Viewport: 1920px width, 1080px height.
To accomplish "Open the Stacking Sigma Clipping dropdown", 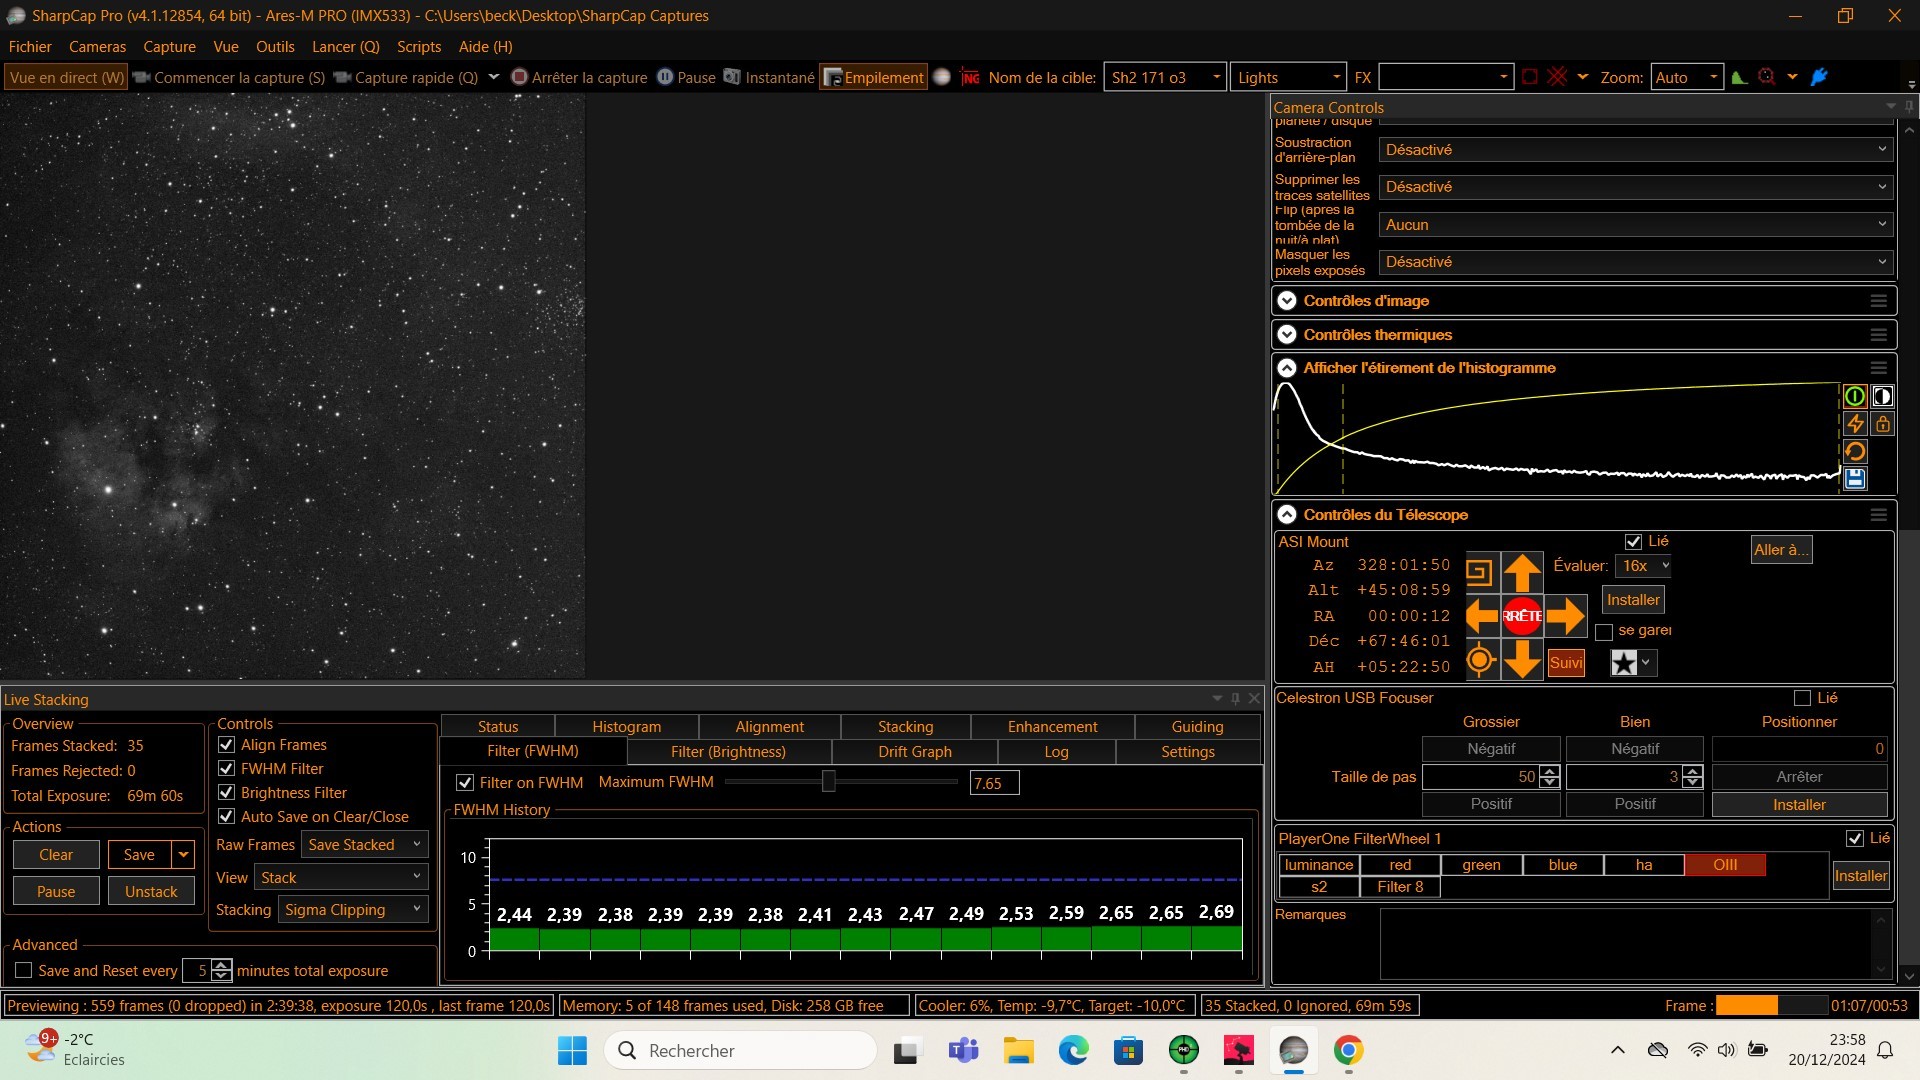I will (353, 910).
